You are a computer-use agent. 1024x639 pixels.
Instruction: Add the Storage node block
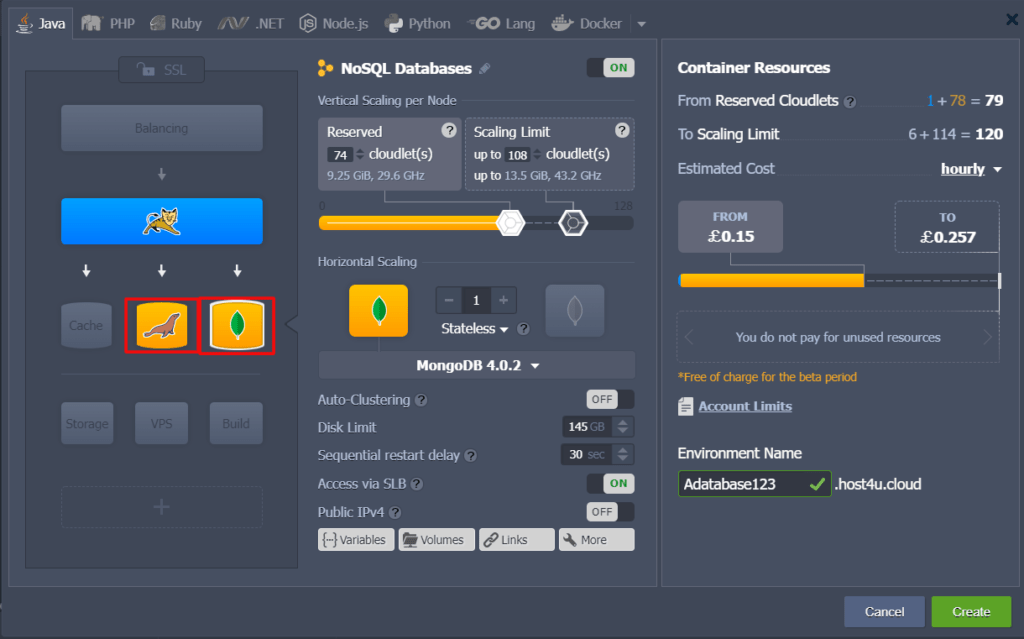click(x=87, y=423)
